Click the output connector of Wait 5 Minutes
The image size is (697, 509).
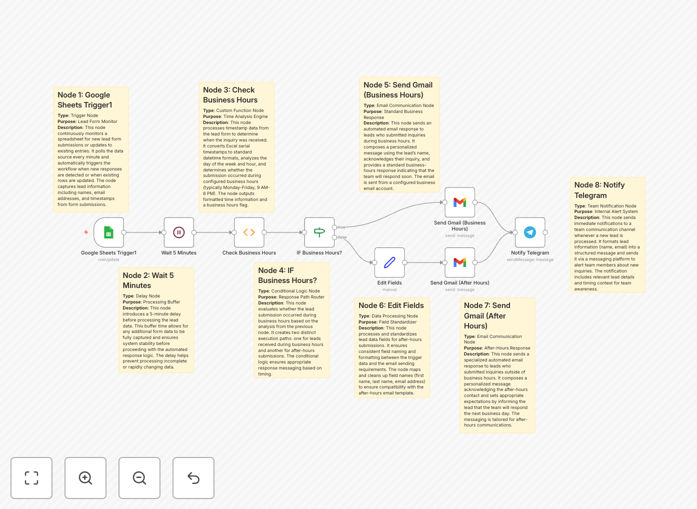[194, 232]
